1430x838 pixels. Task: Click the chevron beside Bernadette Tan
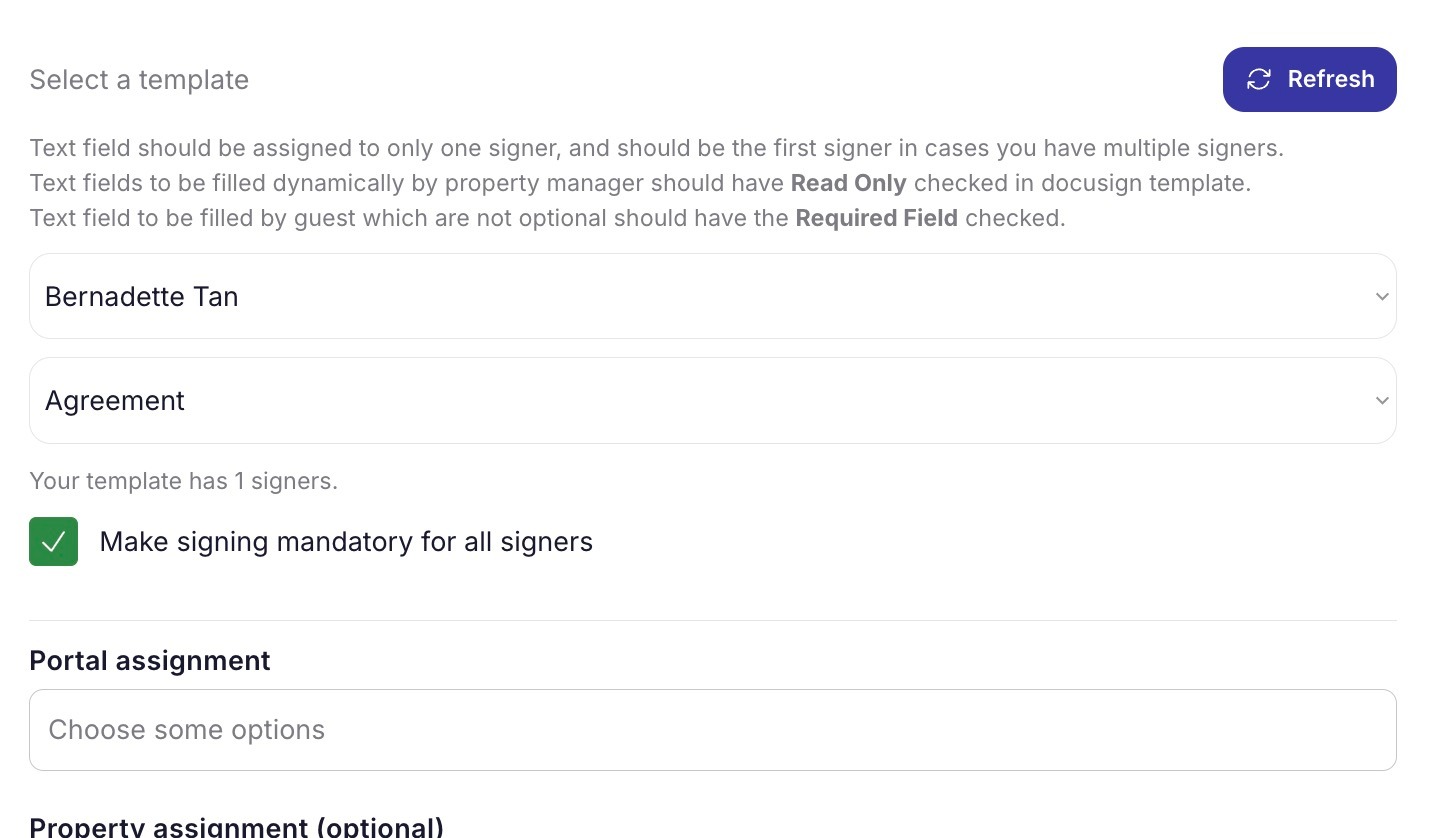click(x=1382, y=296)
